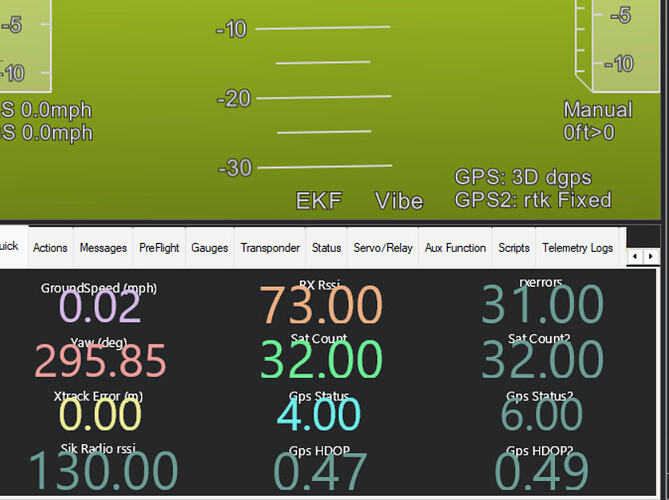Open the Servo/Relay tab
Screen dimensions: 669x500
click(382, 248)
